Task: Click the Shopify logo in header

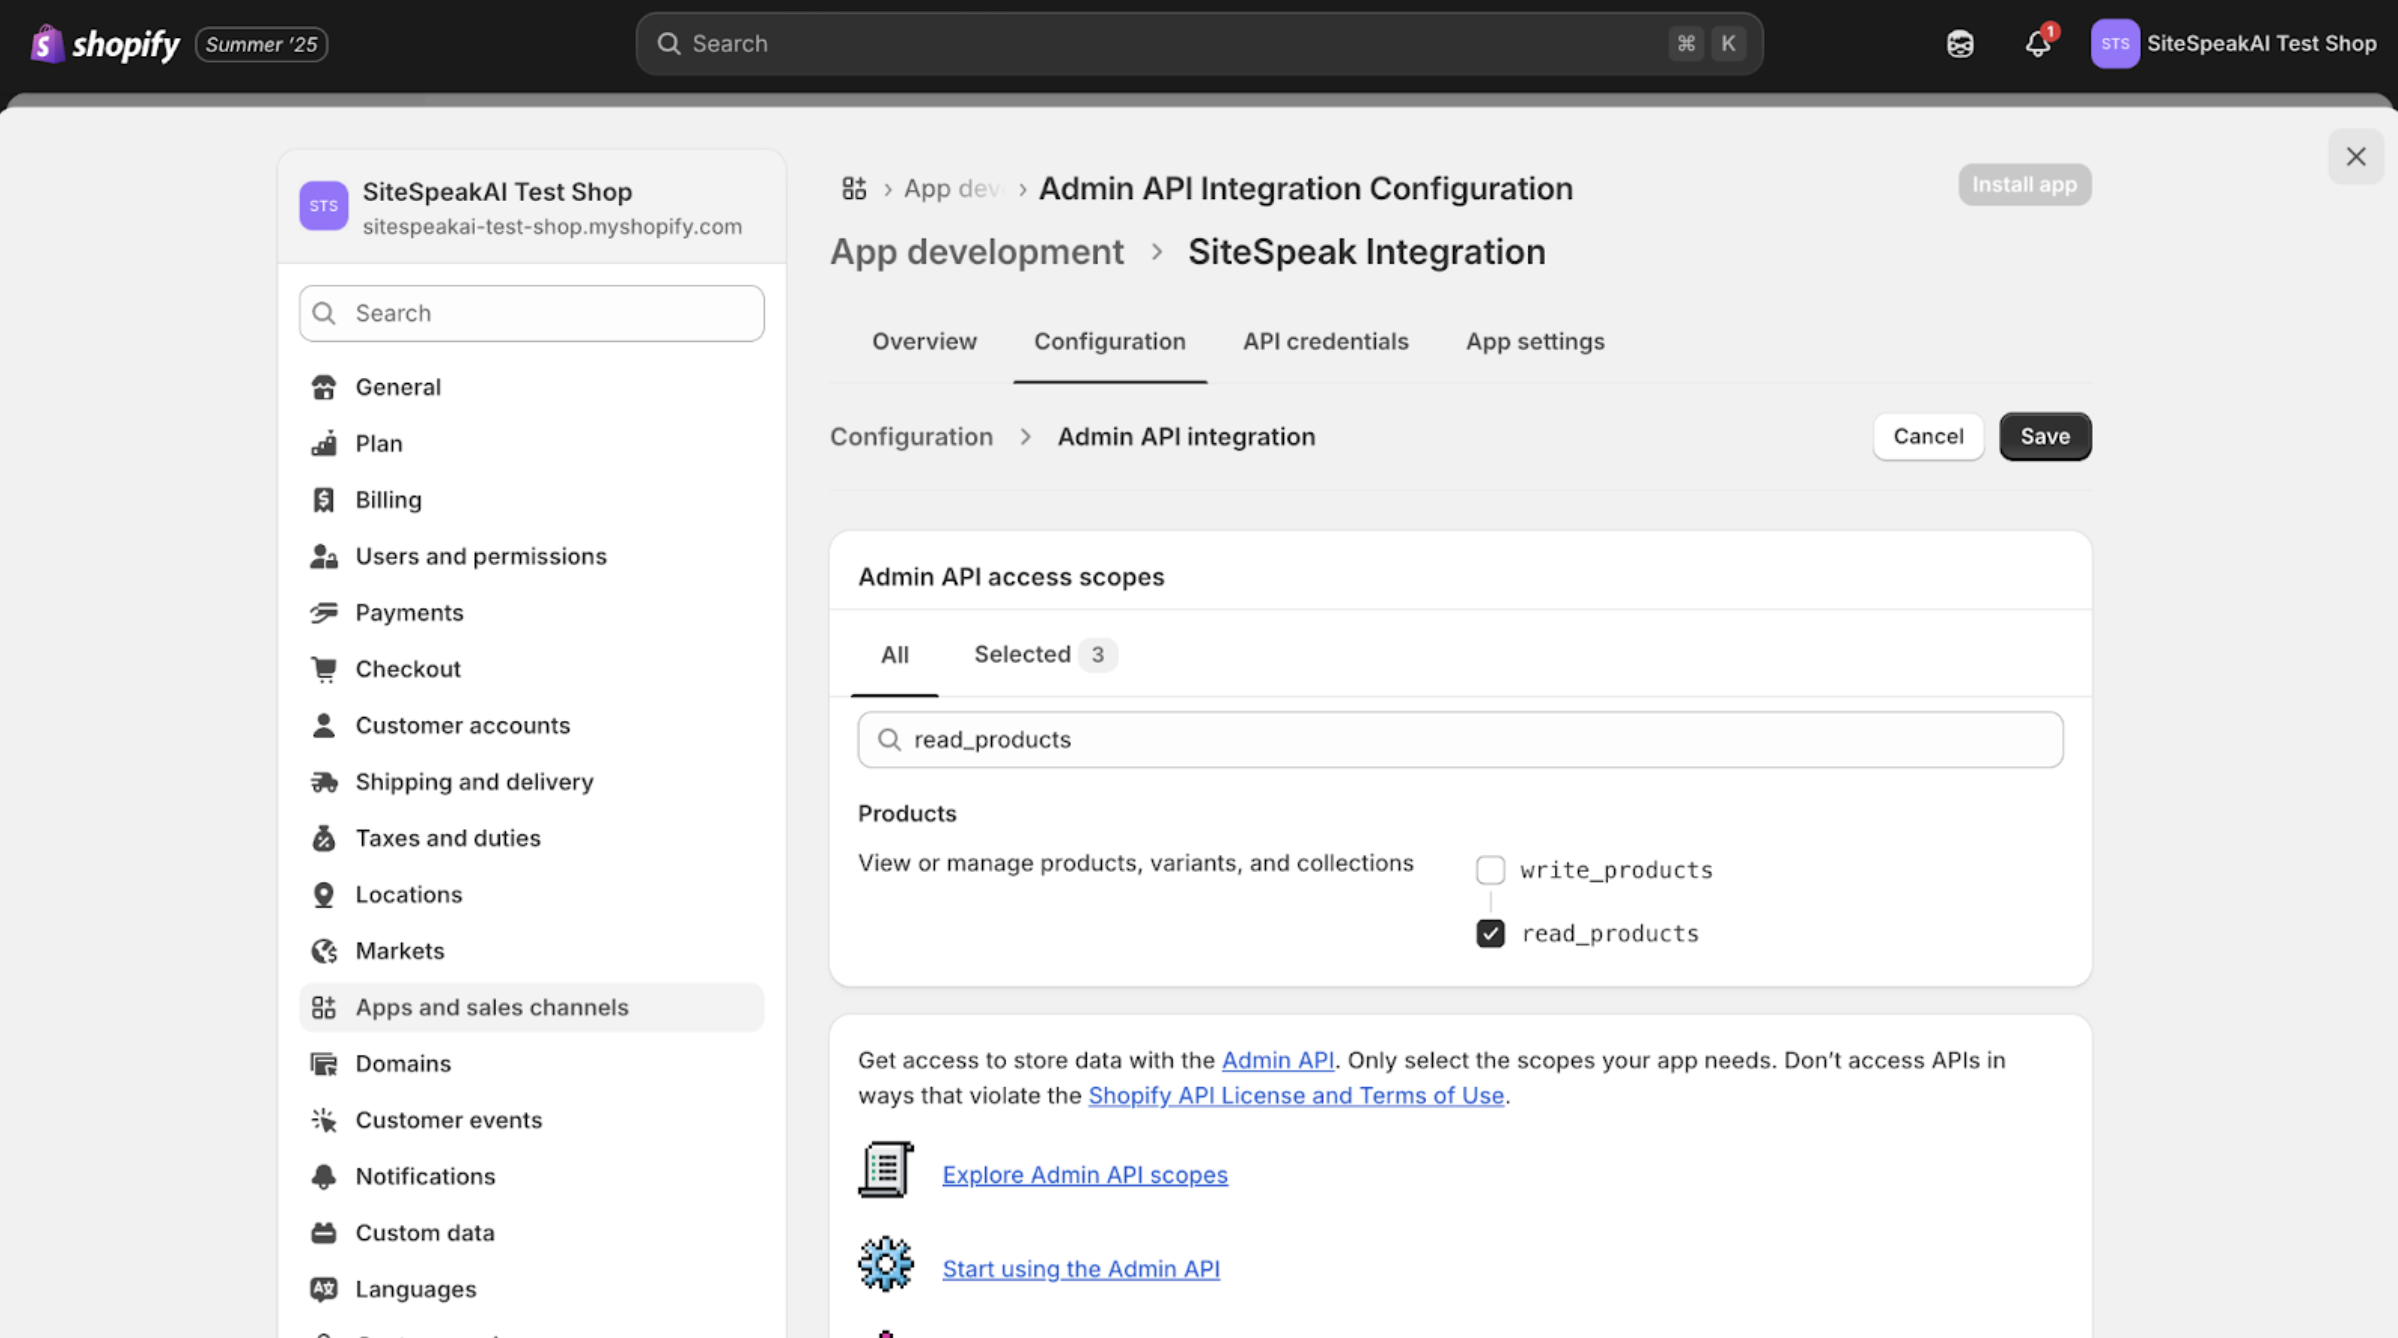Action: click(x=105, y=44)
